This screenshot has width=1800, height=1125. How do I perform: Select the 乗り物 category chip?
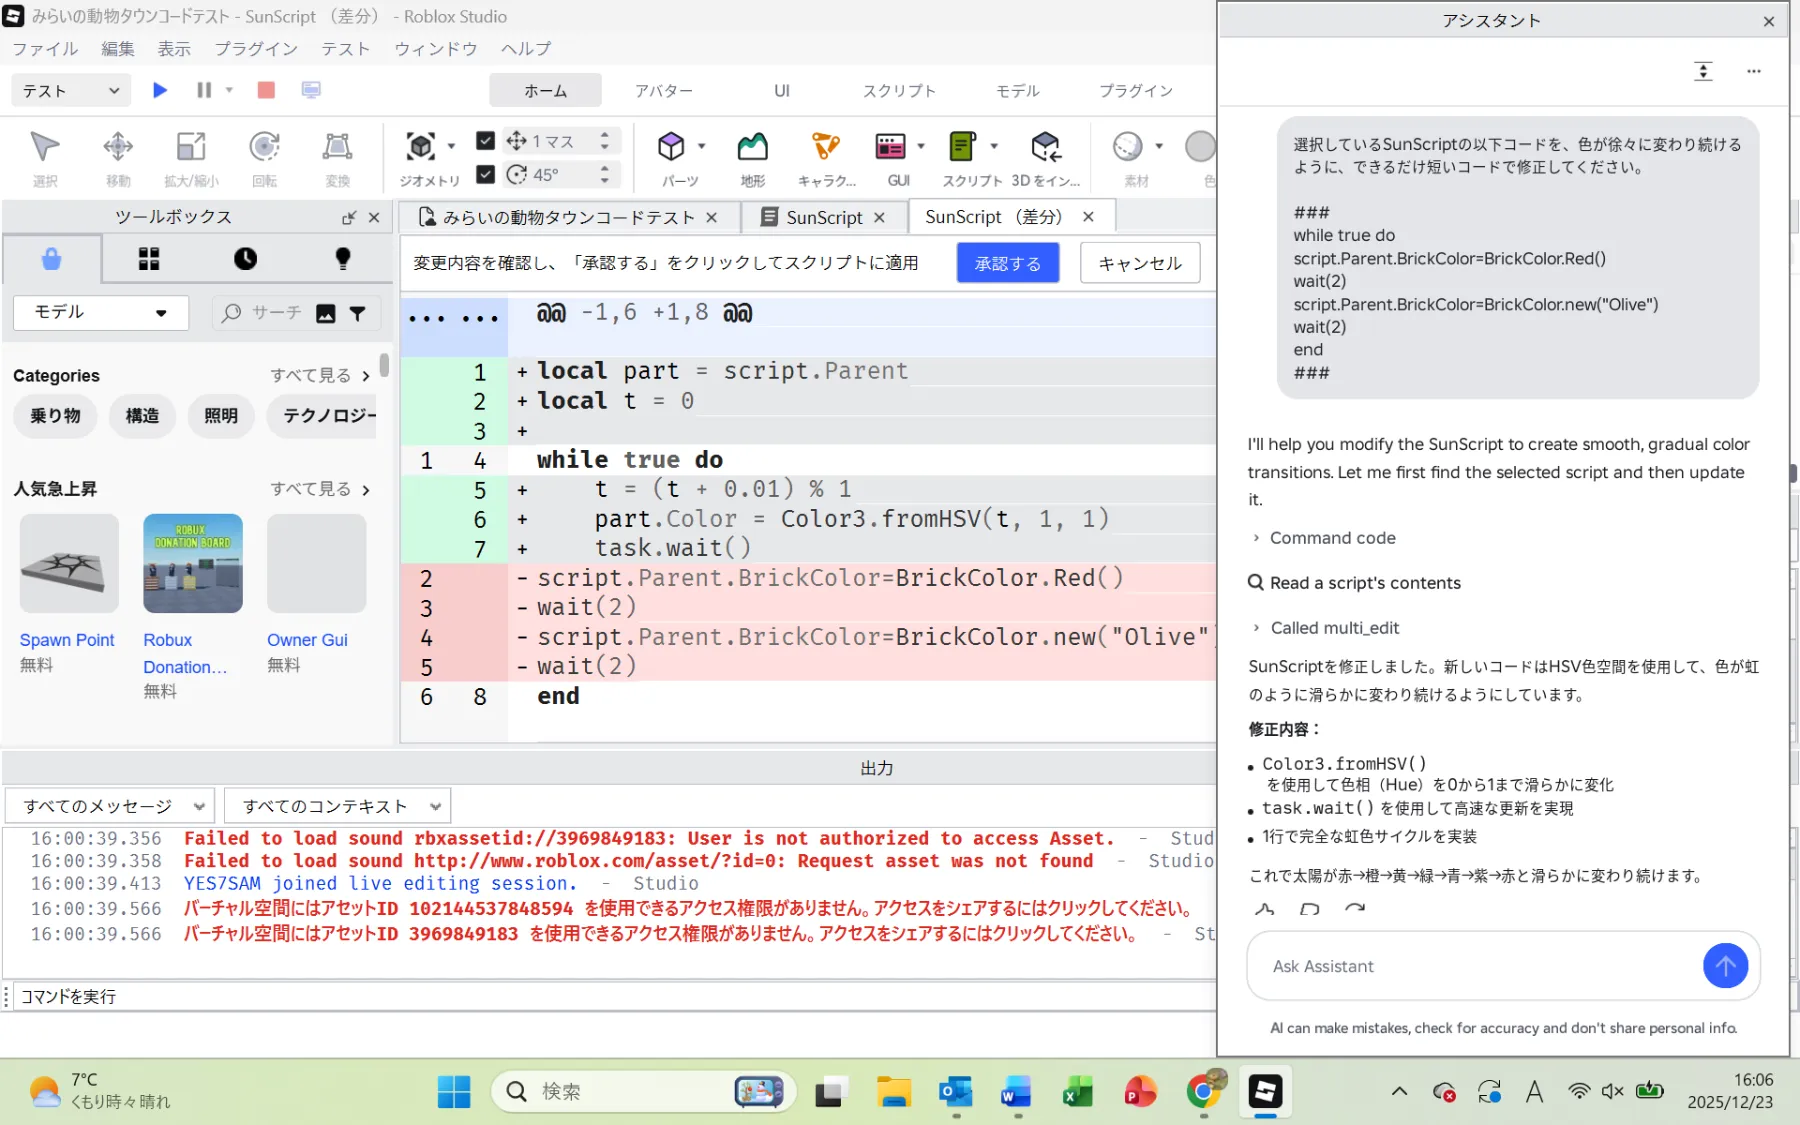(55, 416)
